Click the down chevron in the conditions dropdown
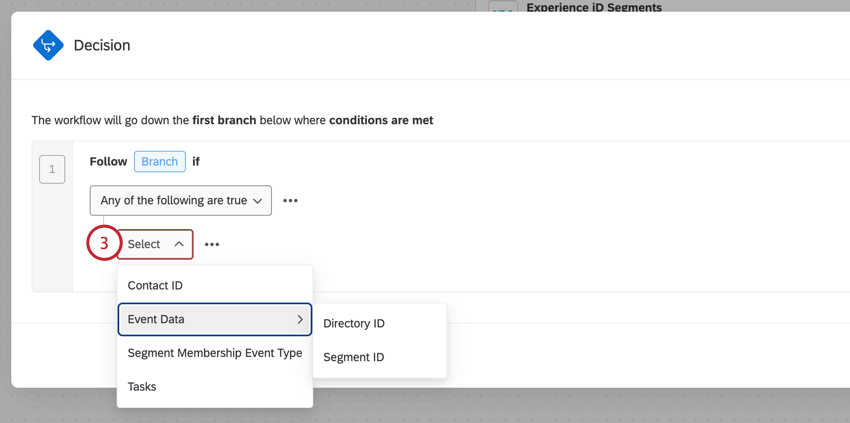850x423 pixels. pyautogui.click(x=257, y=201)
